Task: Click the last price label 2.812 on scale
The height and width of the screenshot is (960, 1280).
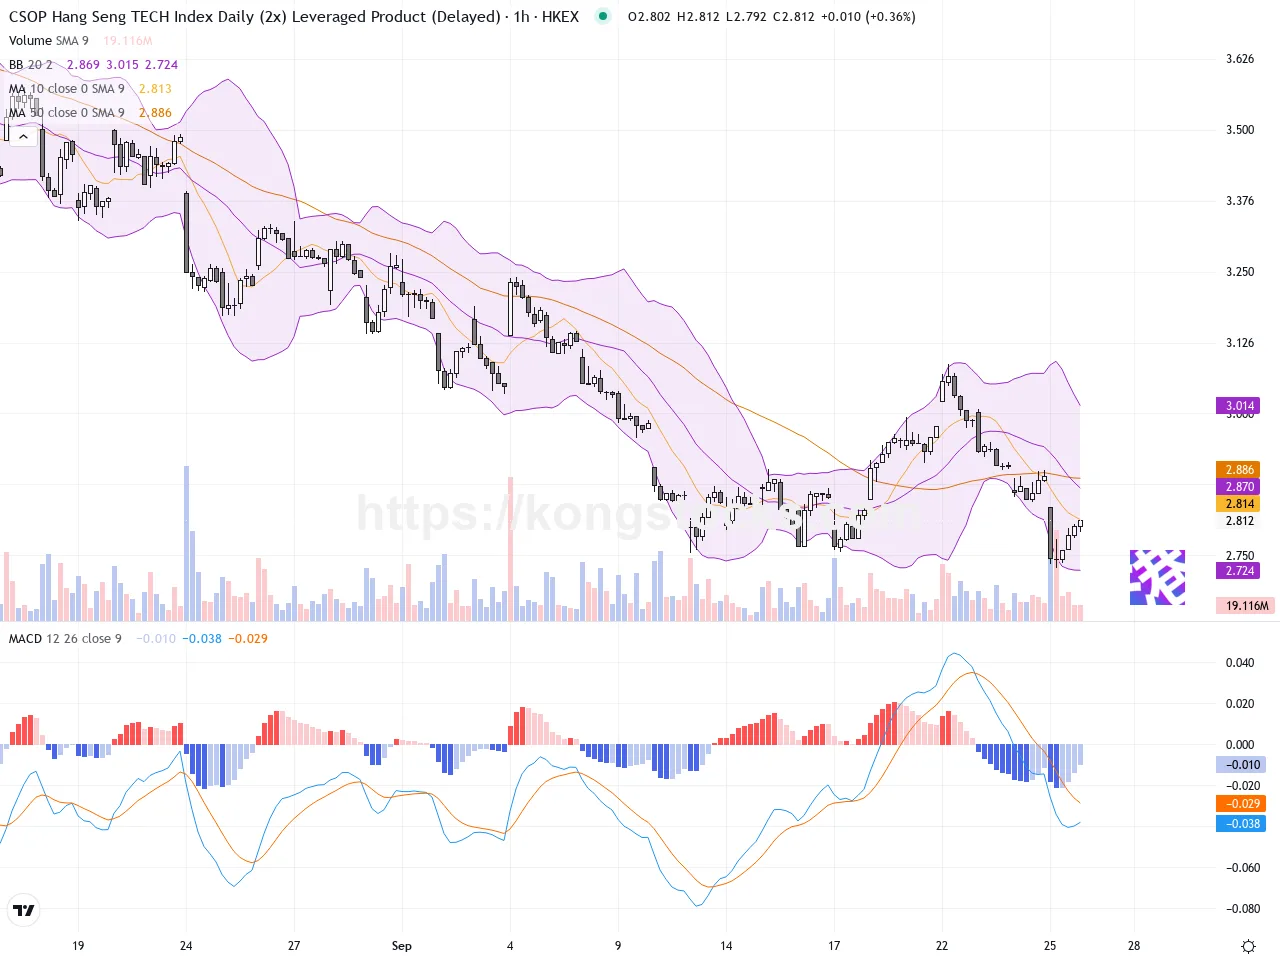Action: 1240,521
